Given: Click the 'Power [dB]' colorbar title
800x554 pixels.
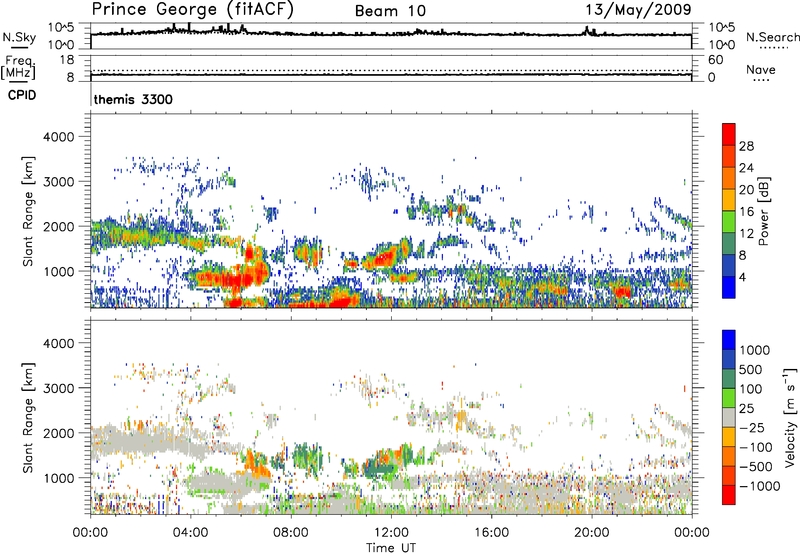Looking at the screenshot, I should click(x=764, y=211).
